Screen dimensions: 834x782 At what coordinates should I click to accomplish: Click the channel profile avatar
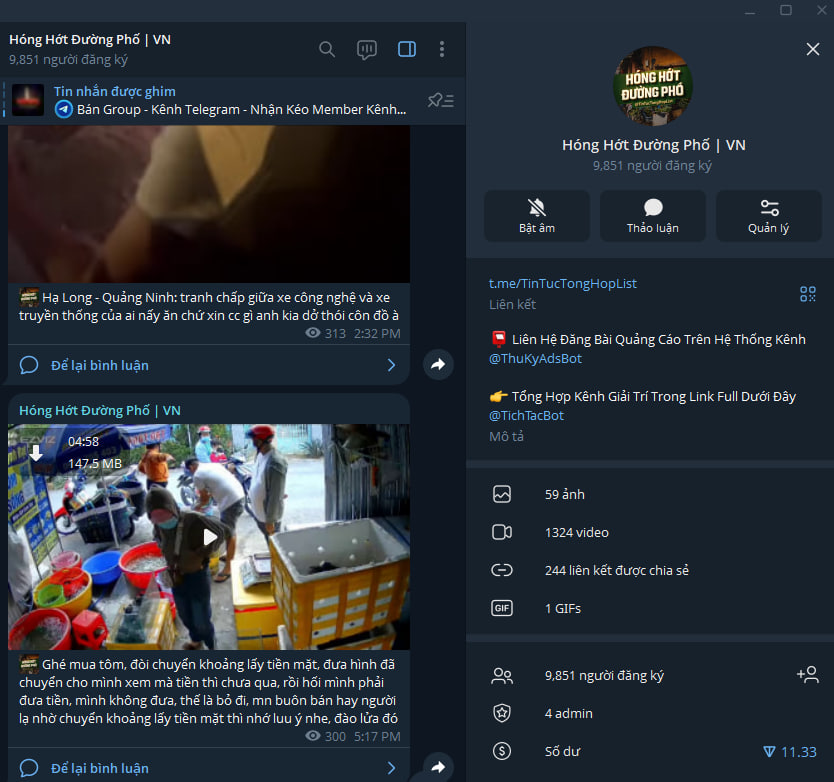652,86
